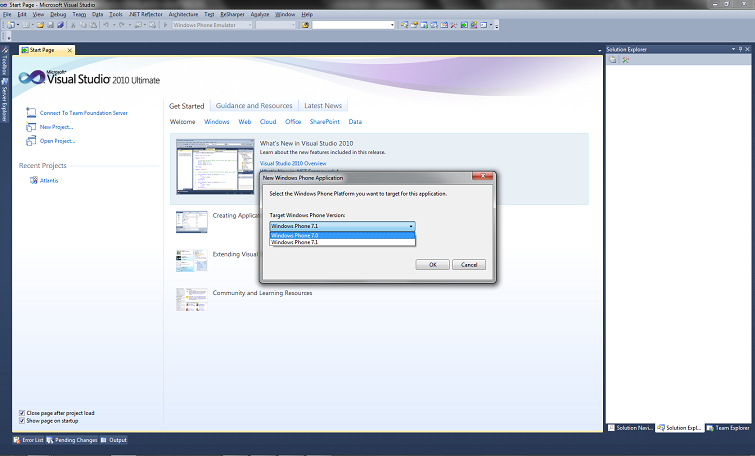This screenshot has height=456, width=755.
Task: Click the Redo arrow toolbar icon
Action: coord(122,25)
